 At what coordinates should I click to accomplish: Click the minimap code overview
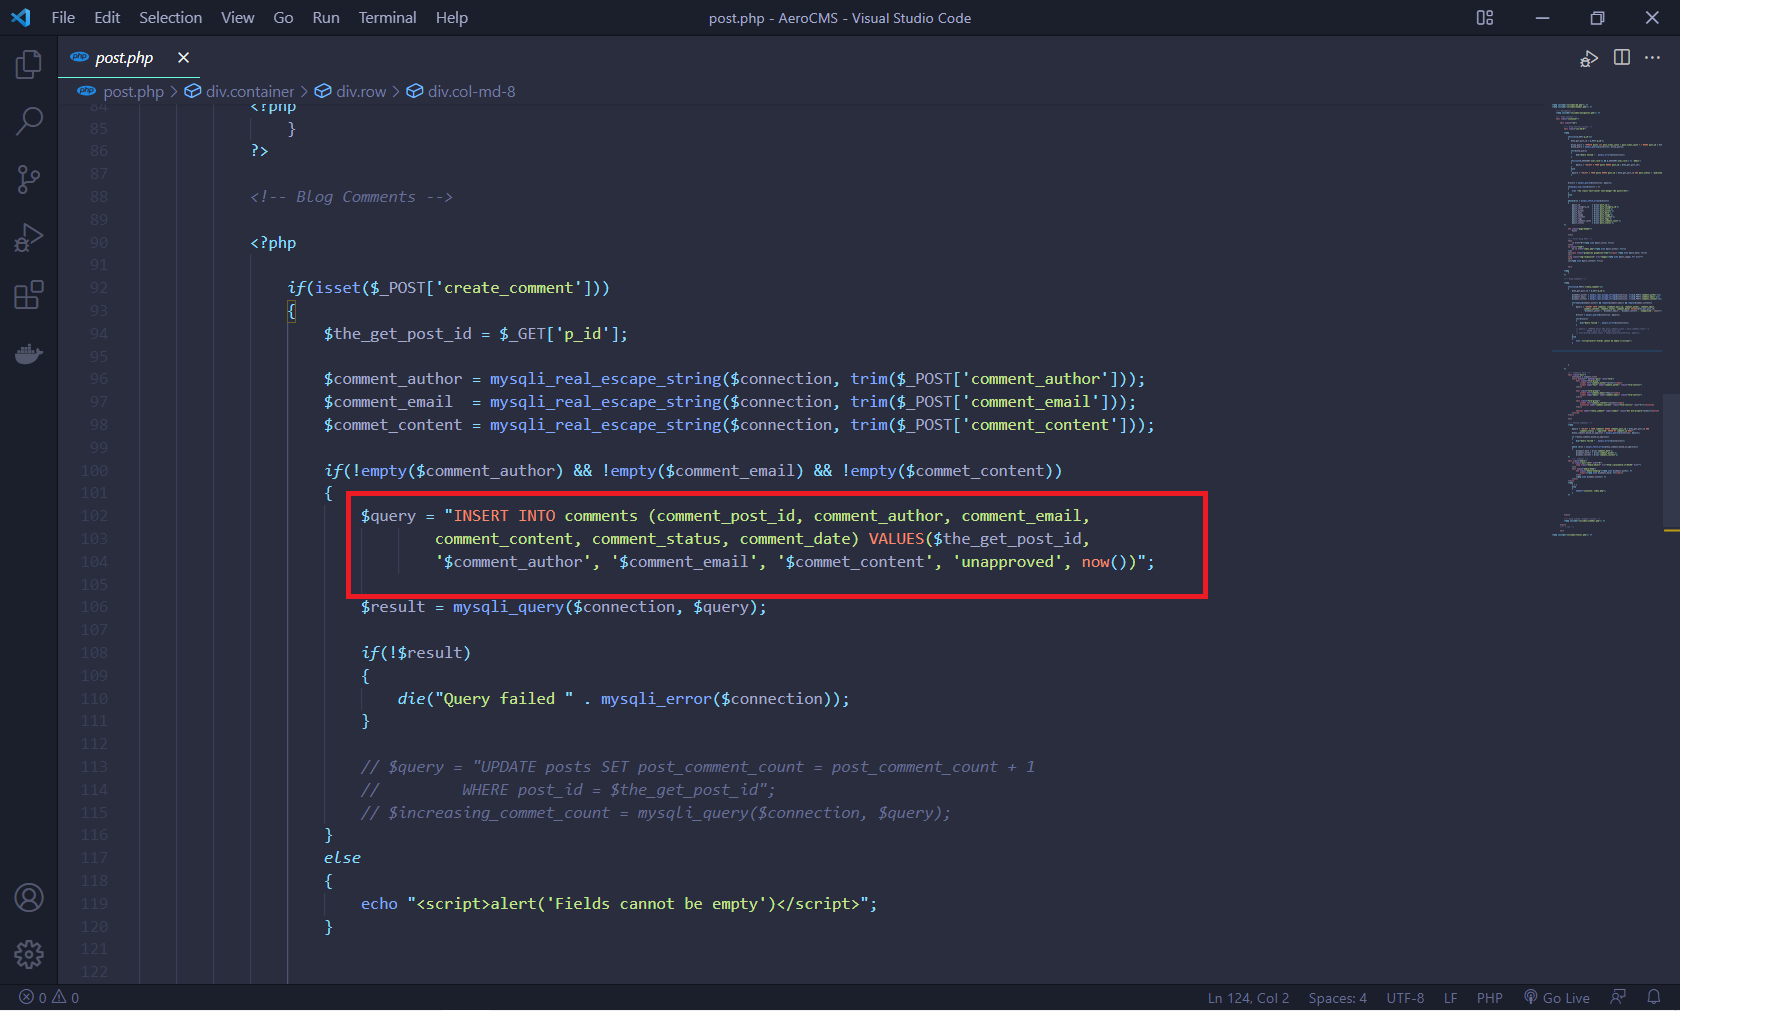click(x=1606, y=320)
